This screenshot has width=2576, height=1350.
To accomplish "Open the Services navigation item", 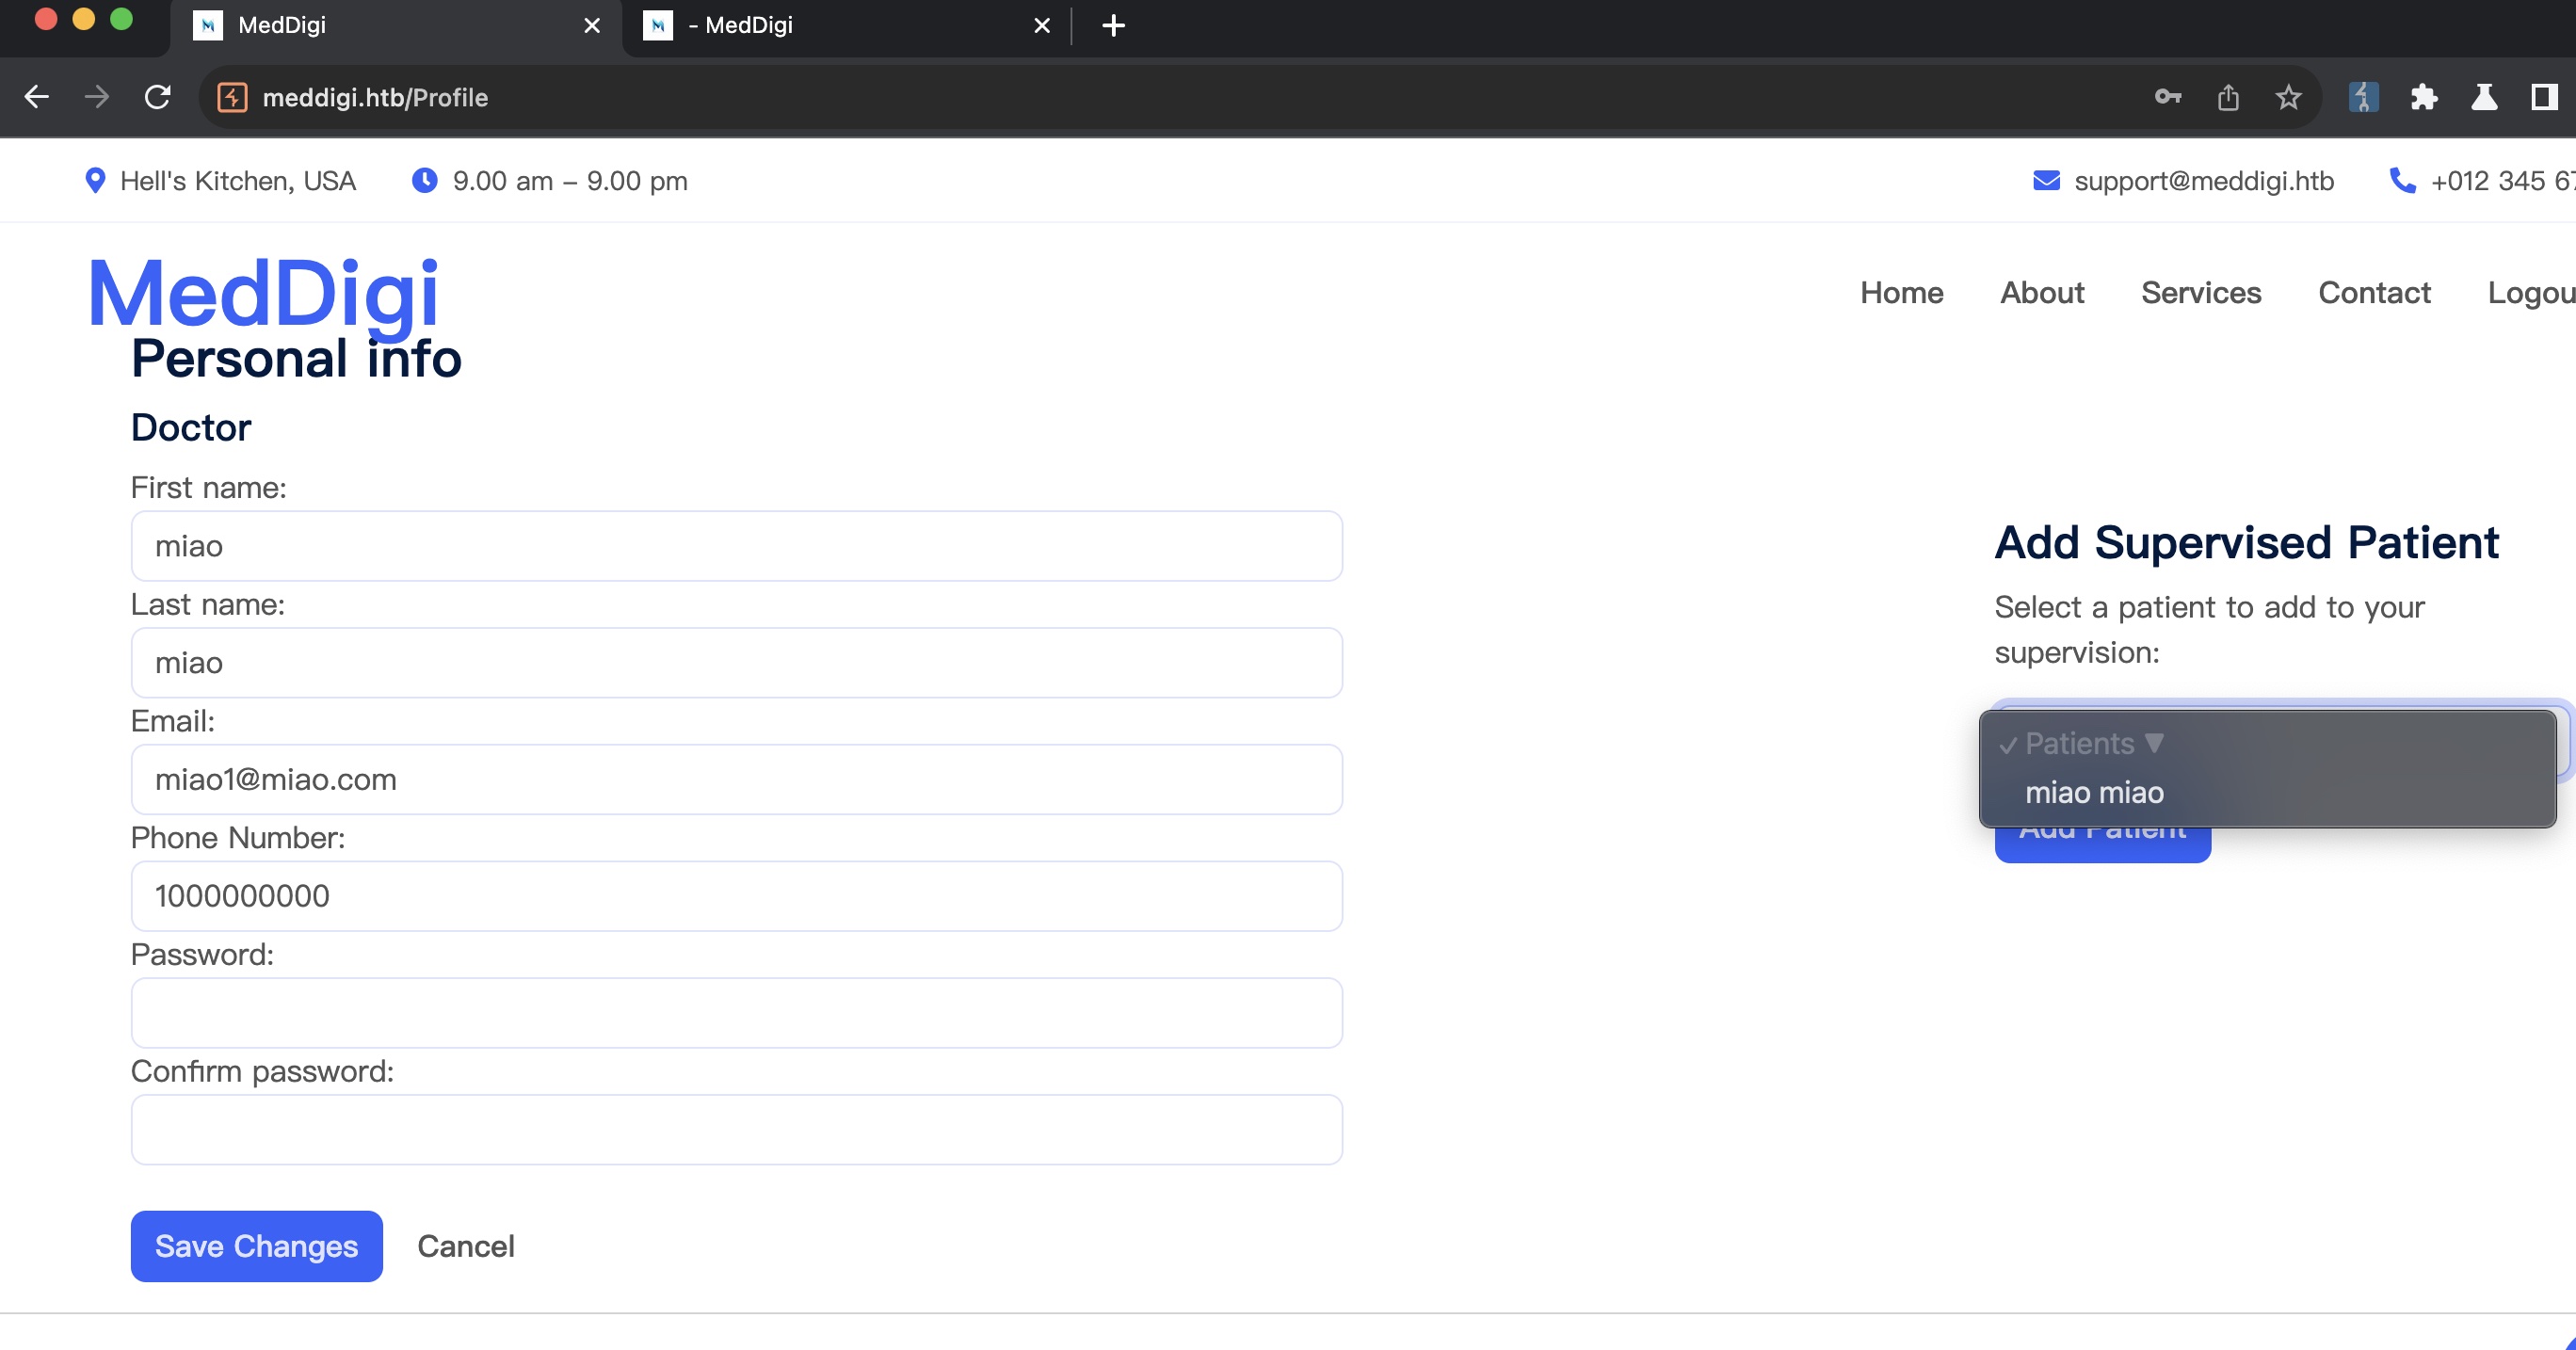I will (2200, 292).
